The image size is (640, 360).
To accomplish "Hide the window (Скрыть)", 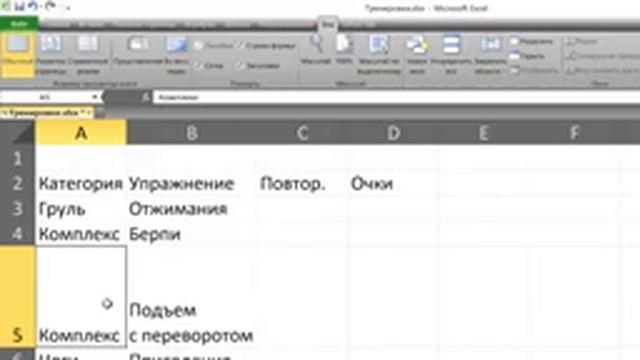I will pyautogui.click(x=527, y=56).
